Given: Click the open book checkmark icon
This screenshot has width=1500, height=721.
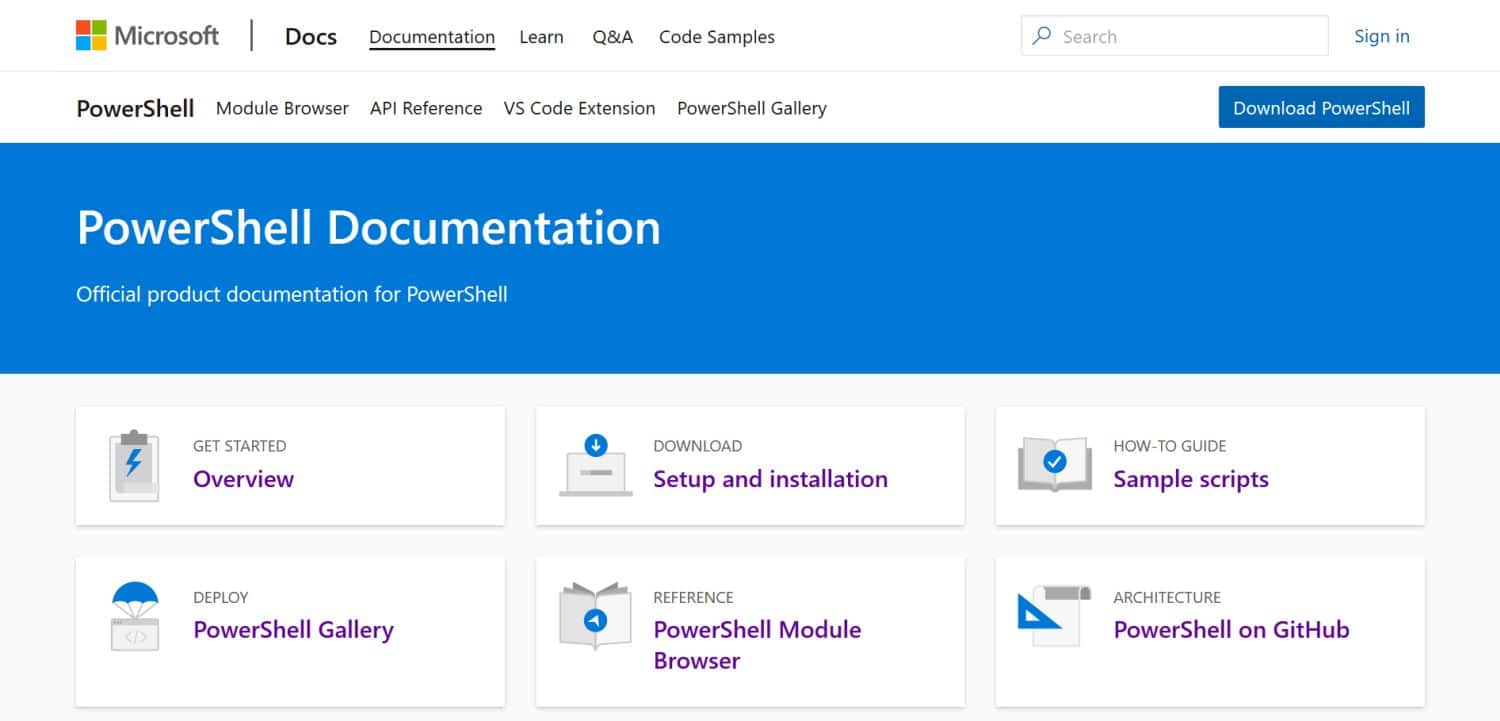Looking at the screenshot, I should point(1054,463).
